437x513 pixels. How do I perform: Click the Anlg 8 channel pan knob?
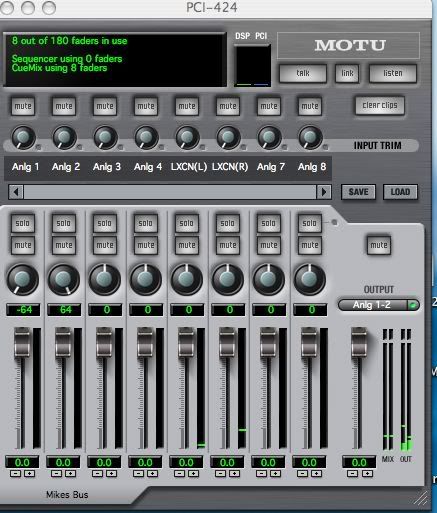310,280
